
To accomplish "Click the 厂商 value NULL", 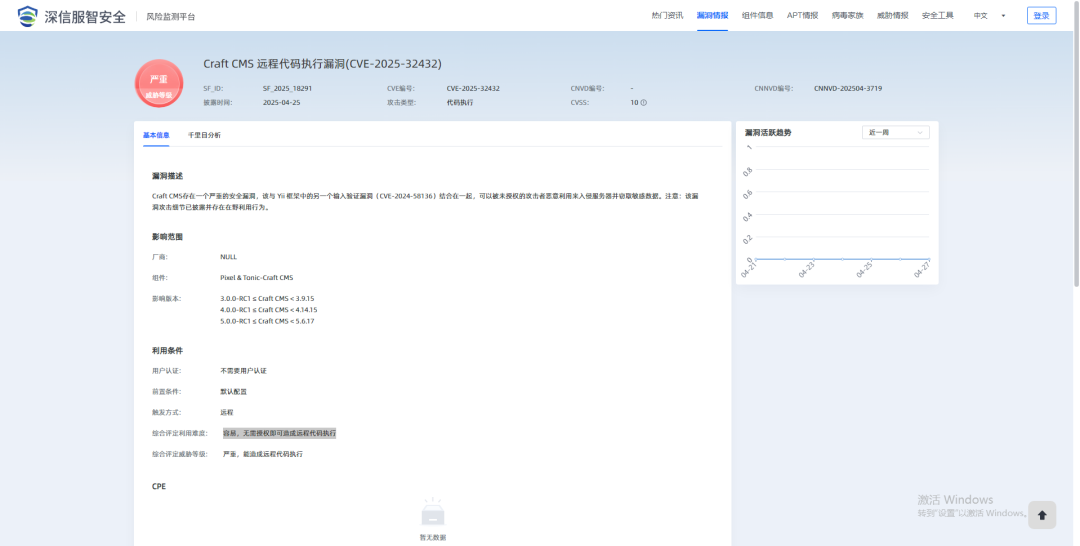I will pyautogui.click(x=228, y=257).
